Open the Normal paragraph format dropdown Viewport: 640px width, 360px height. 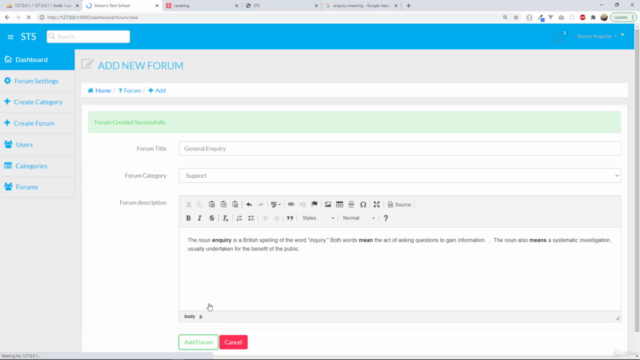[358, 218]
